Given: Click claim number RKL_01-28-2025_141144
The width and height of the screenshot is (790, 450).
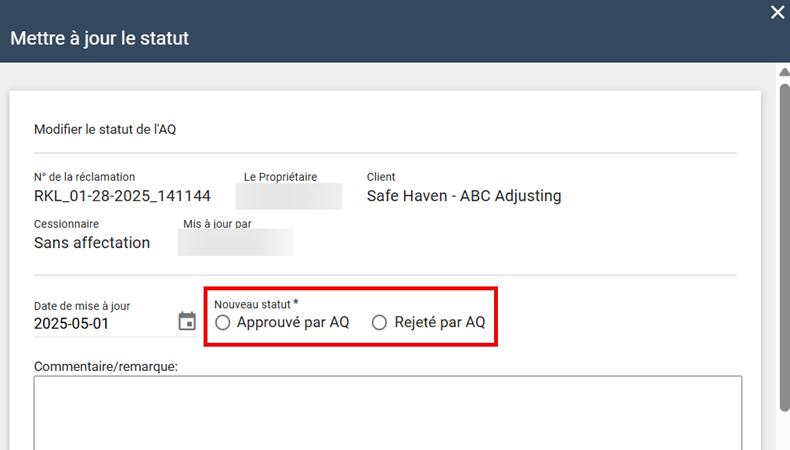Looking at the screenshot, I should coord(122,196).
